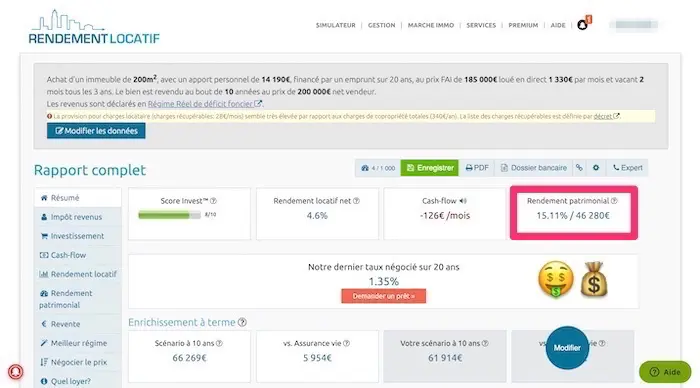Viewport: 700px width, 388px height.
Task: Click the 4.6% rental yield value
Action: coord(317,216)
